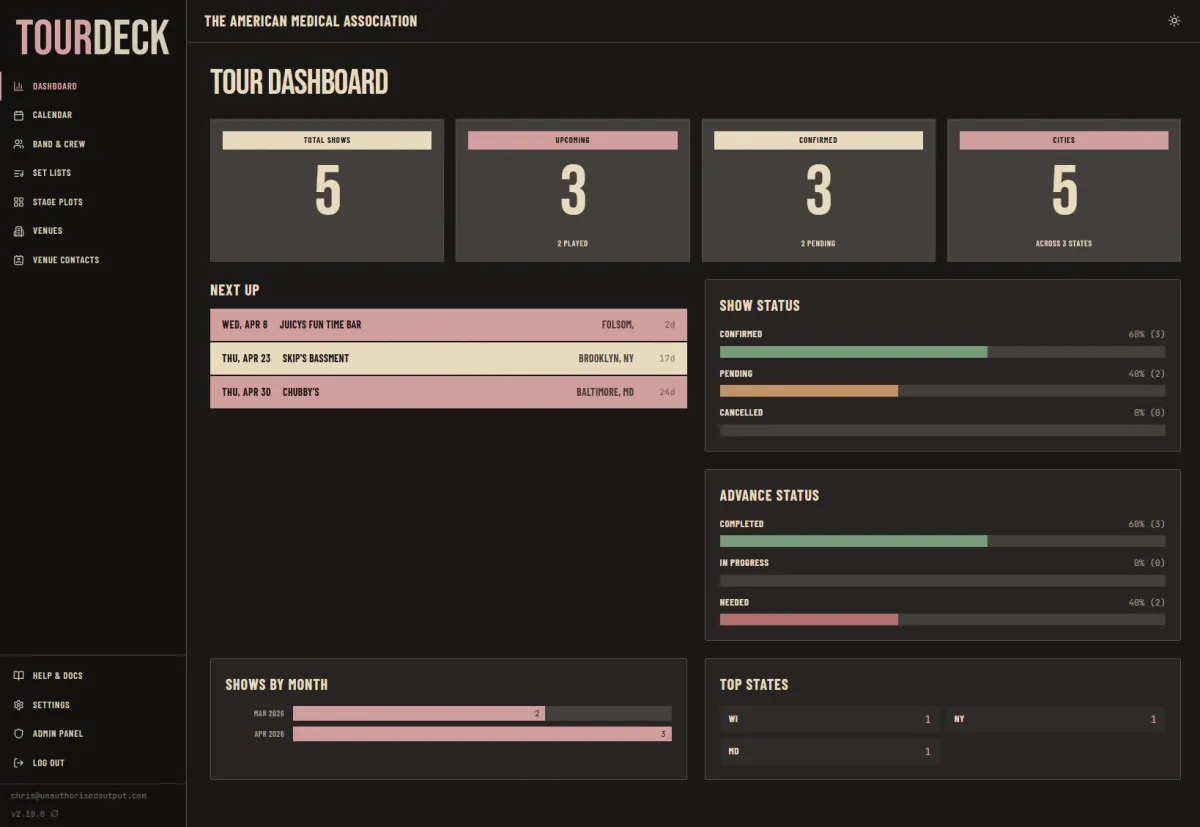Image resolution: width=1200 pixels, height=827 pixels.
Task: Click the Admin Panel shield icon
Action: point(18,733)
